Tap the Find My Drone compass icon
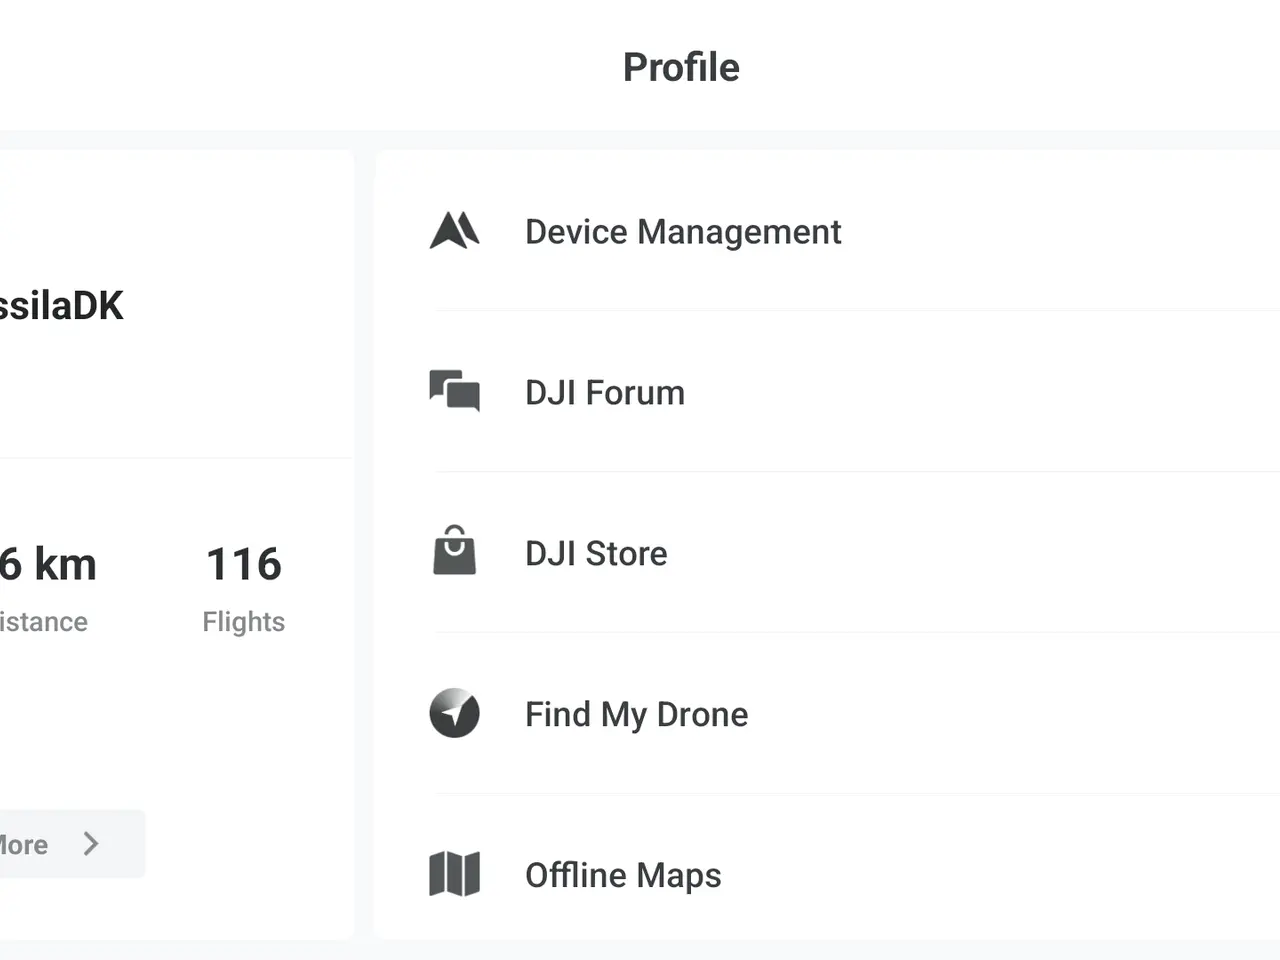The width and height of the screenshot is (1280, 960). coord(454,713)
